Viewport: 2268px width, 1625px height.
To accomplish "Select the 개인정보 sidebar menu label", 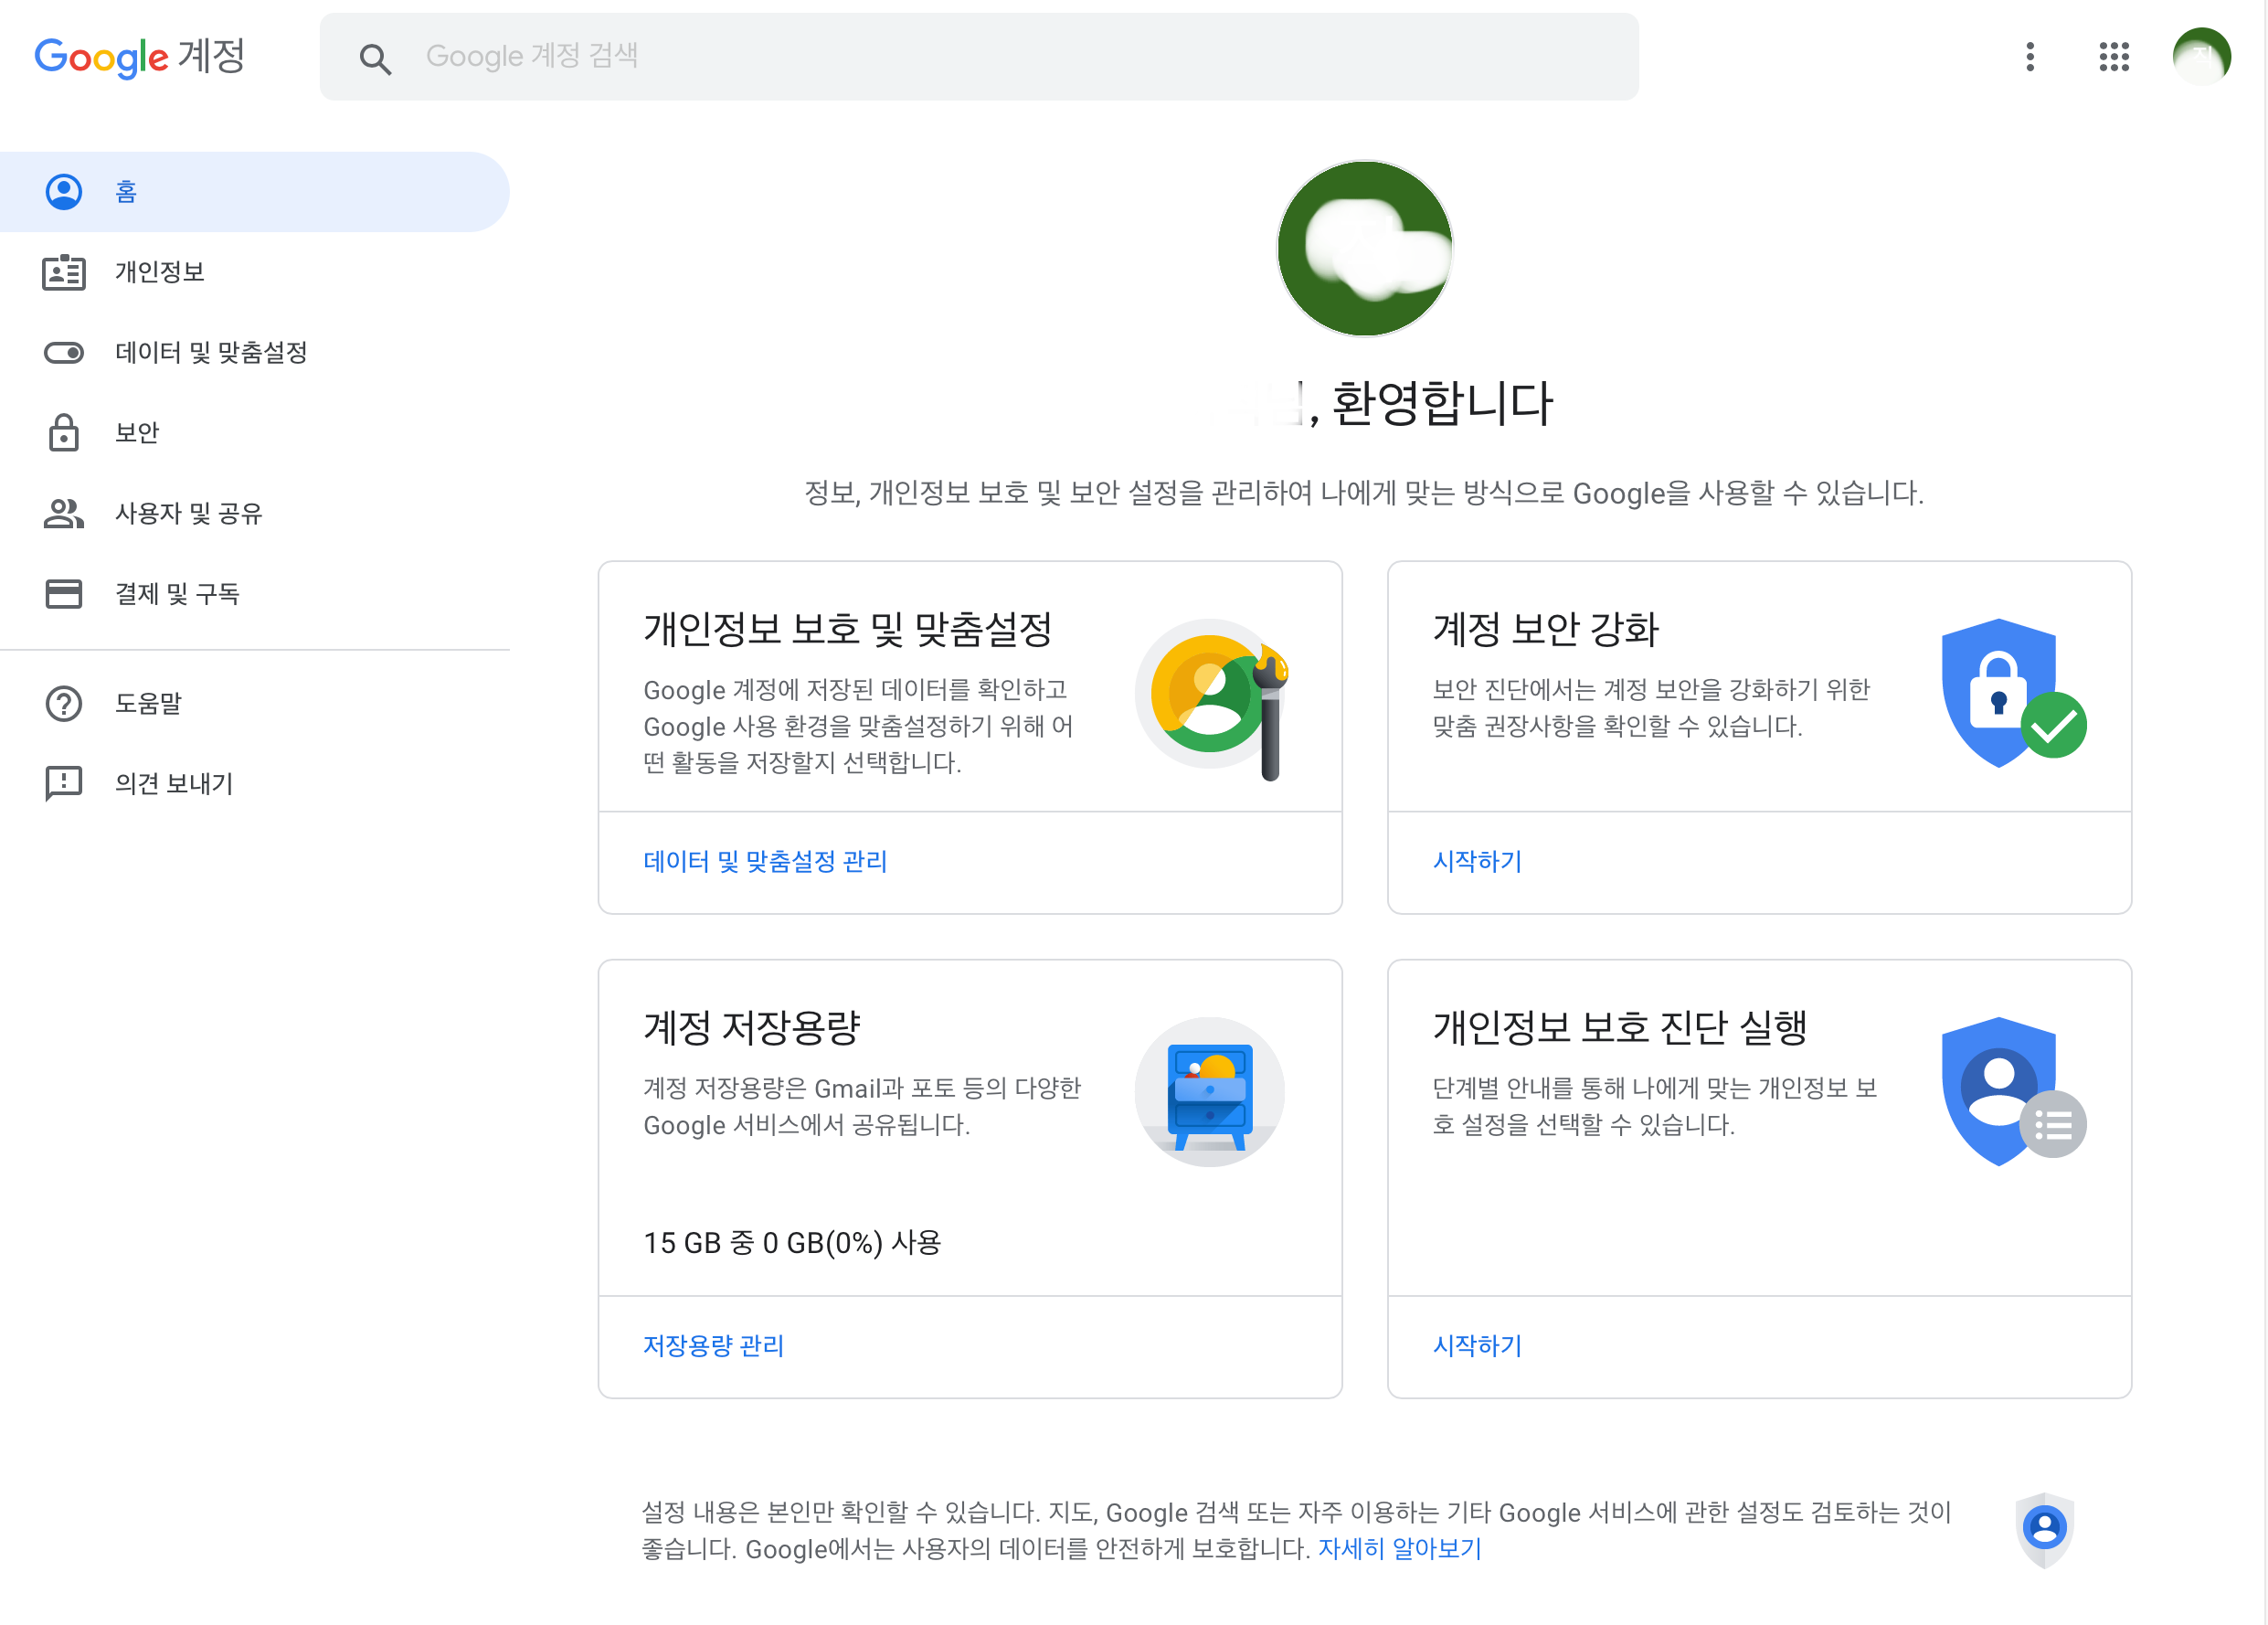I will 160,272.
